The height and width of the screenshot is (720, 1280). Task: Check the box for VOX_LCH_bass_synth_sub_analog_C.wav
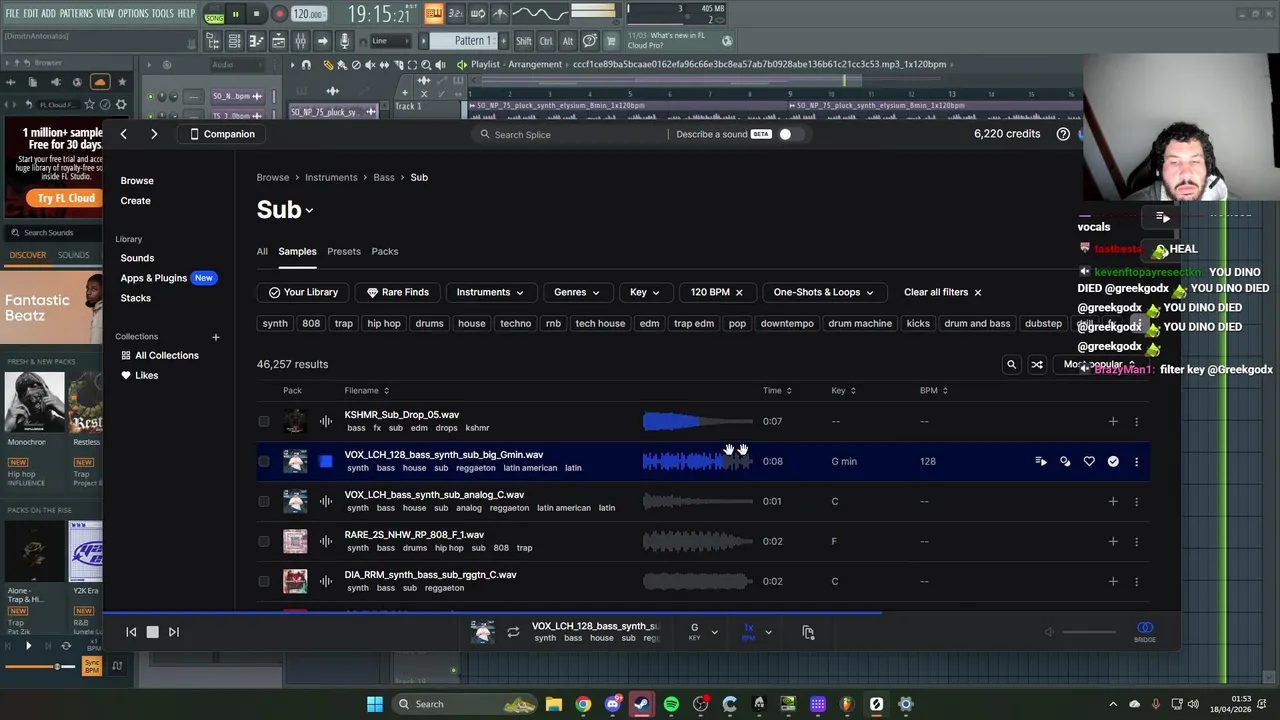pos(264,501)
